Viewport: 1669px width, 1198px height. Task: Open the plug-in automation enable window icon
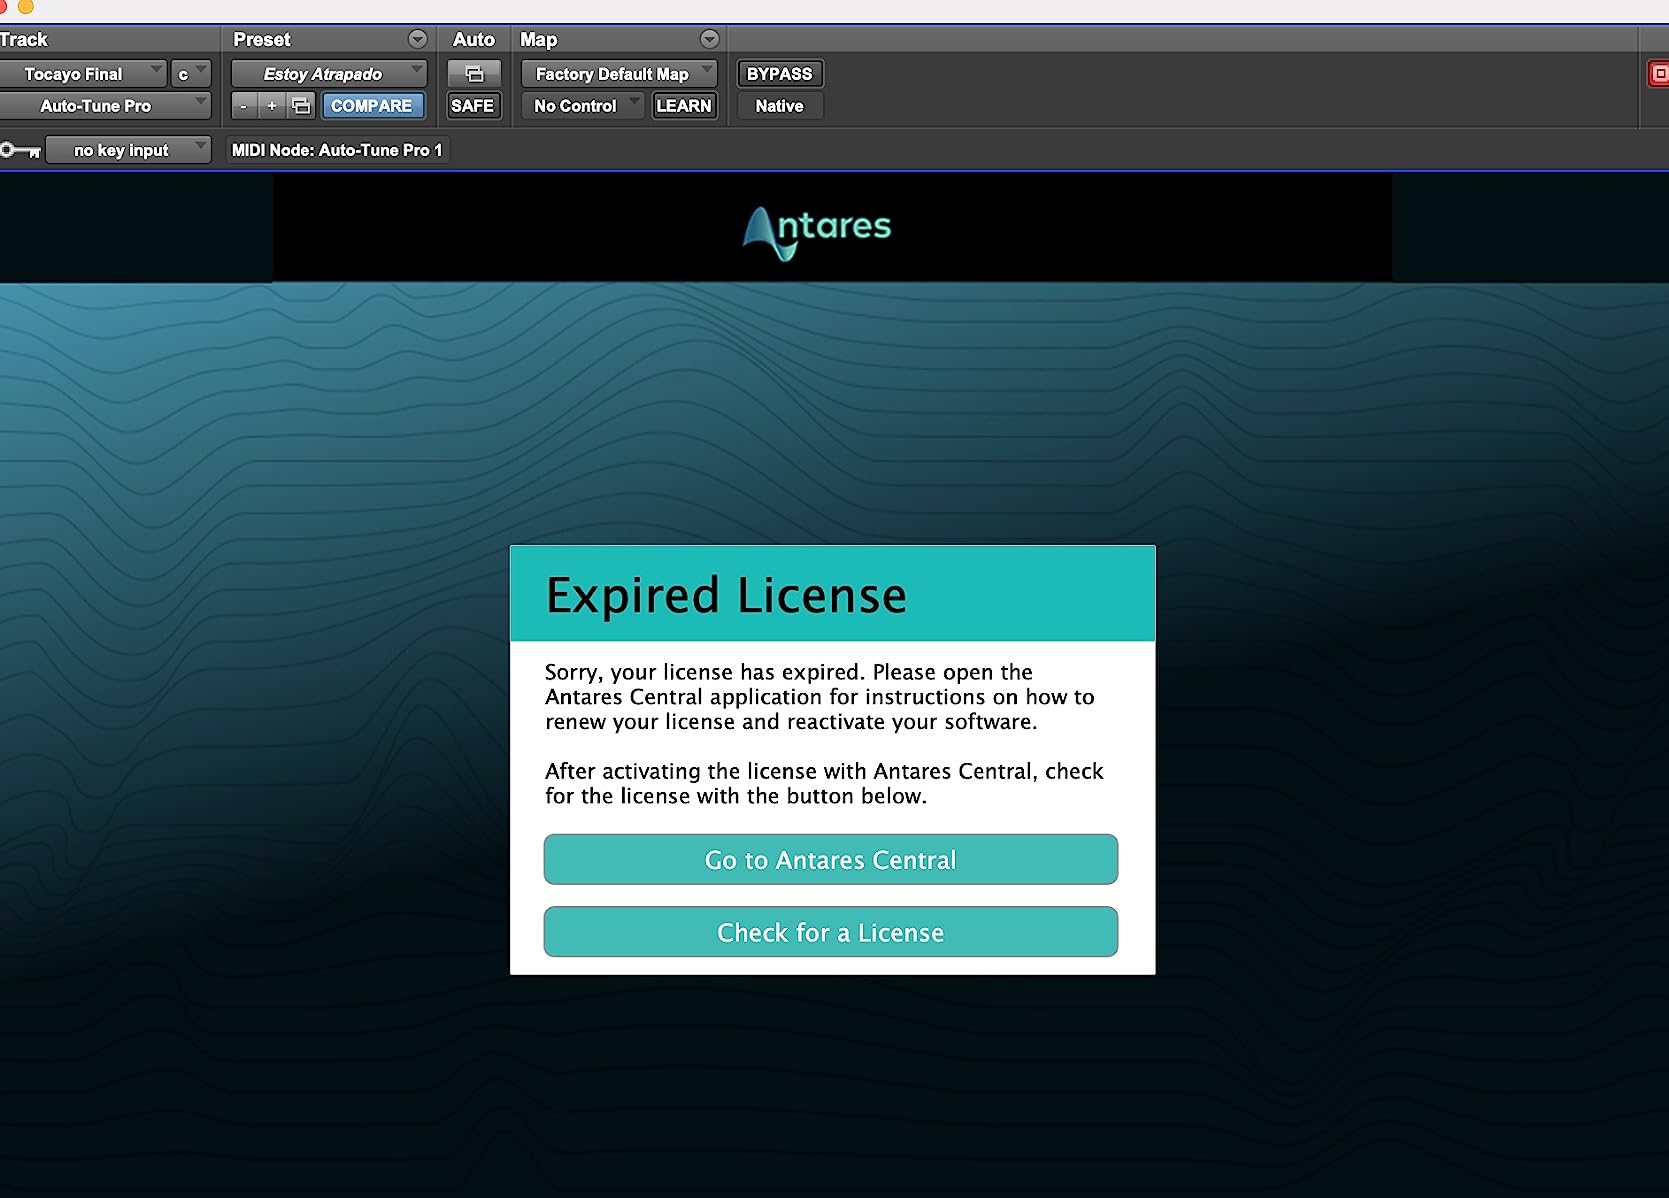click(x=474, y=74)
